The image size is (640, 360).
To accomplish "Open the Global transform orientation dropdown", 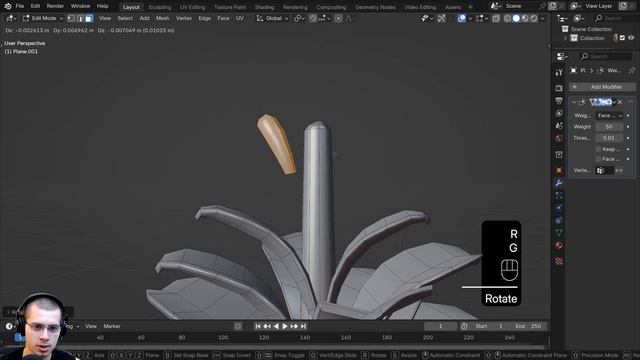I will point(272,18).
